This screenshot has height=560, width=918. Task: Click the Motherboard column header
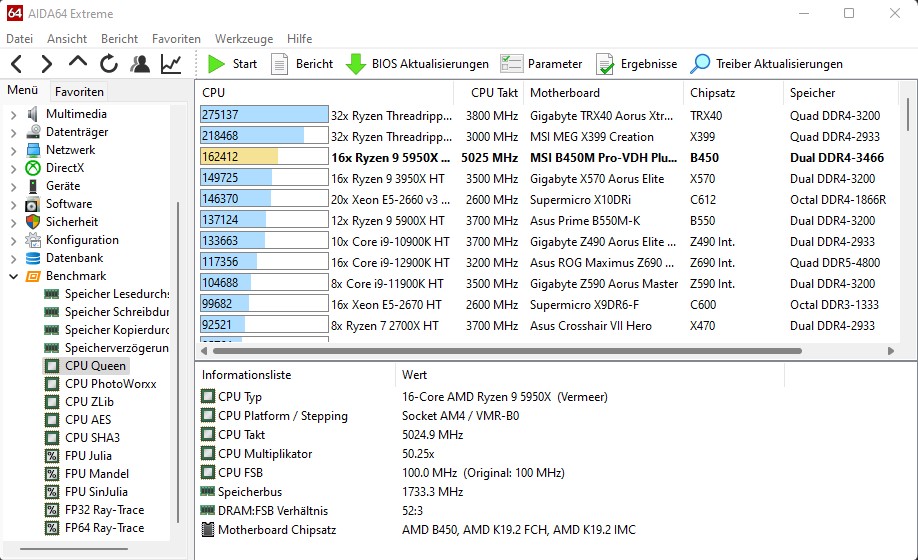tap(603, 92)
